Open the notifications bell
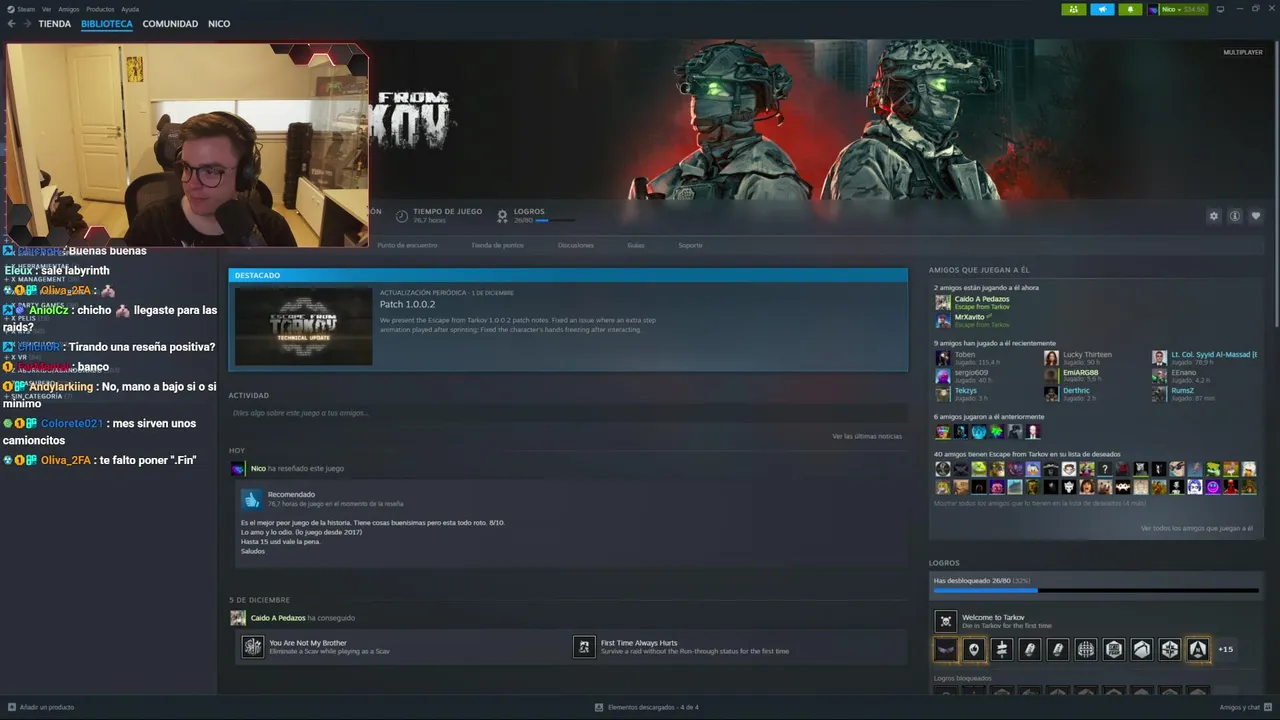The width and height of the screenshot is (1280, 720). point(1130,9)
